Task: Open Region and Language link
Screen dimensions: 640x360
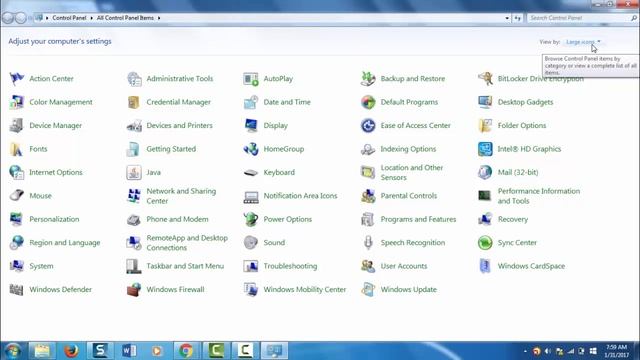Action: point(65,242)
